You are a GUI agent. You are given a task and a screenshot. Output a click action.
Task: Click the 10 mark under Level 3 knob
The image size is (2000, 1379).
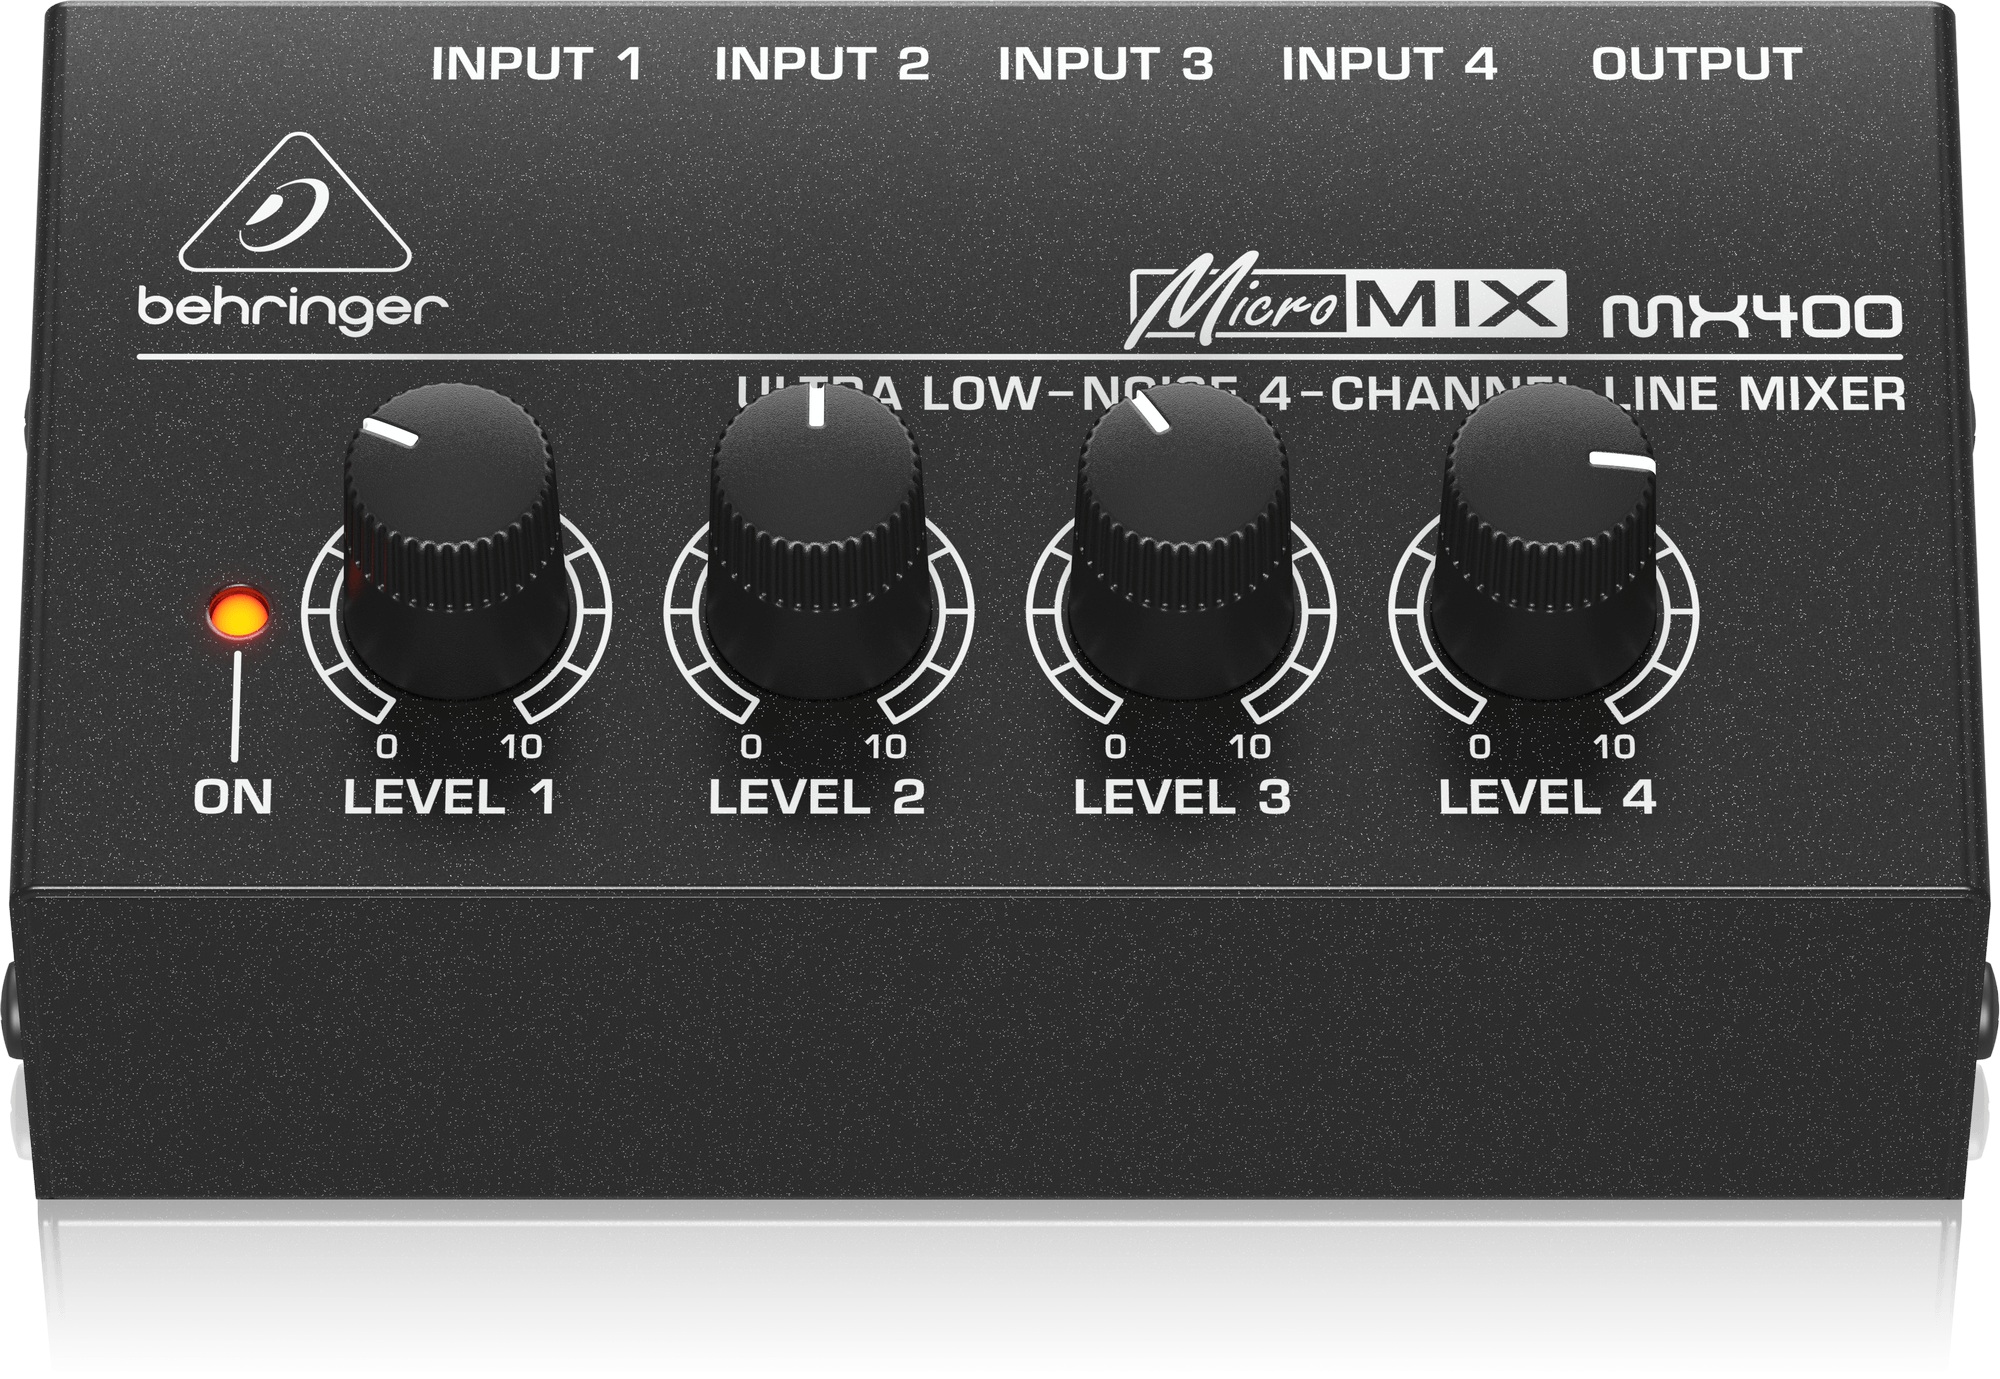(x=1249, y=745)
